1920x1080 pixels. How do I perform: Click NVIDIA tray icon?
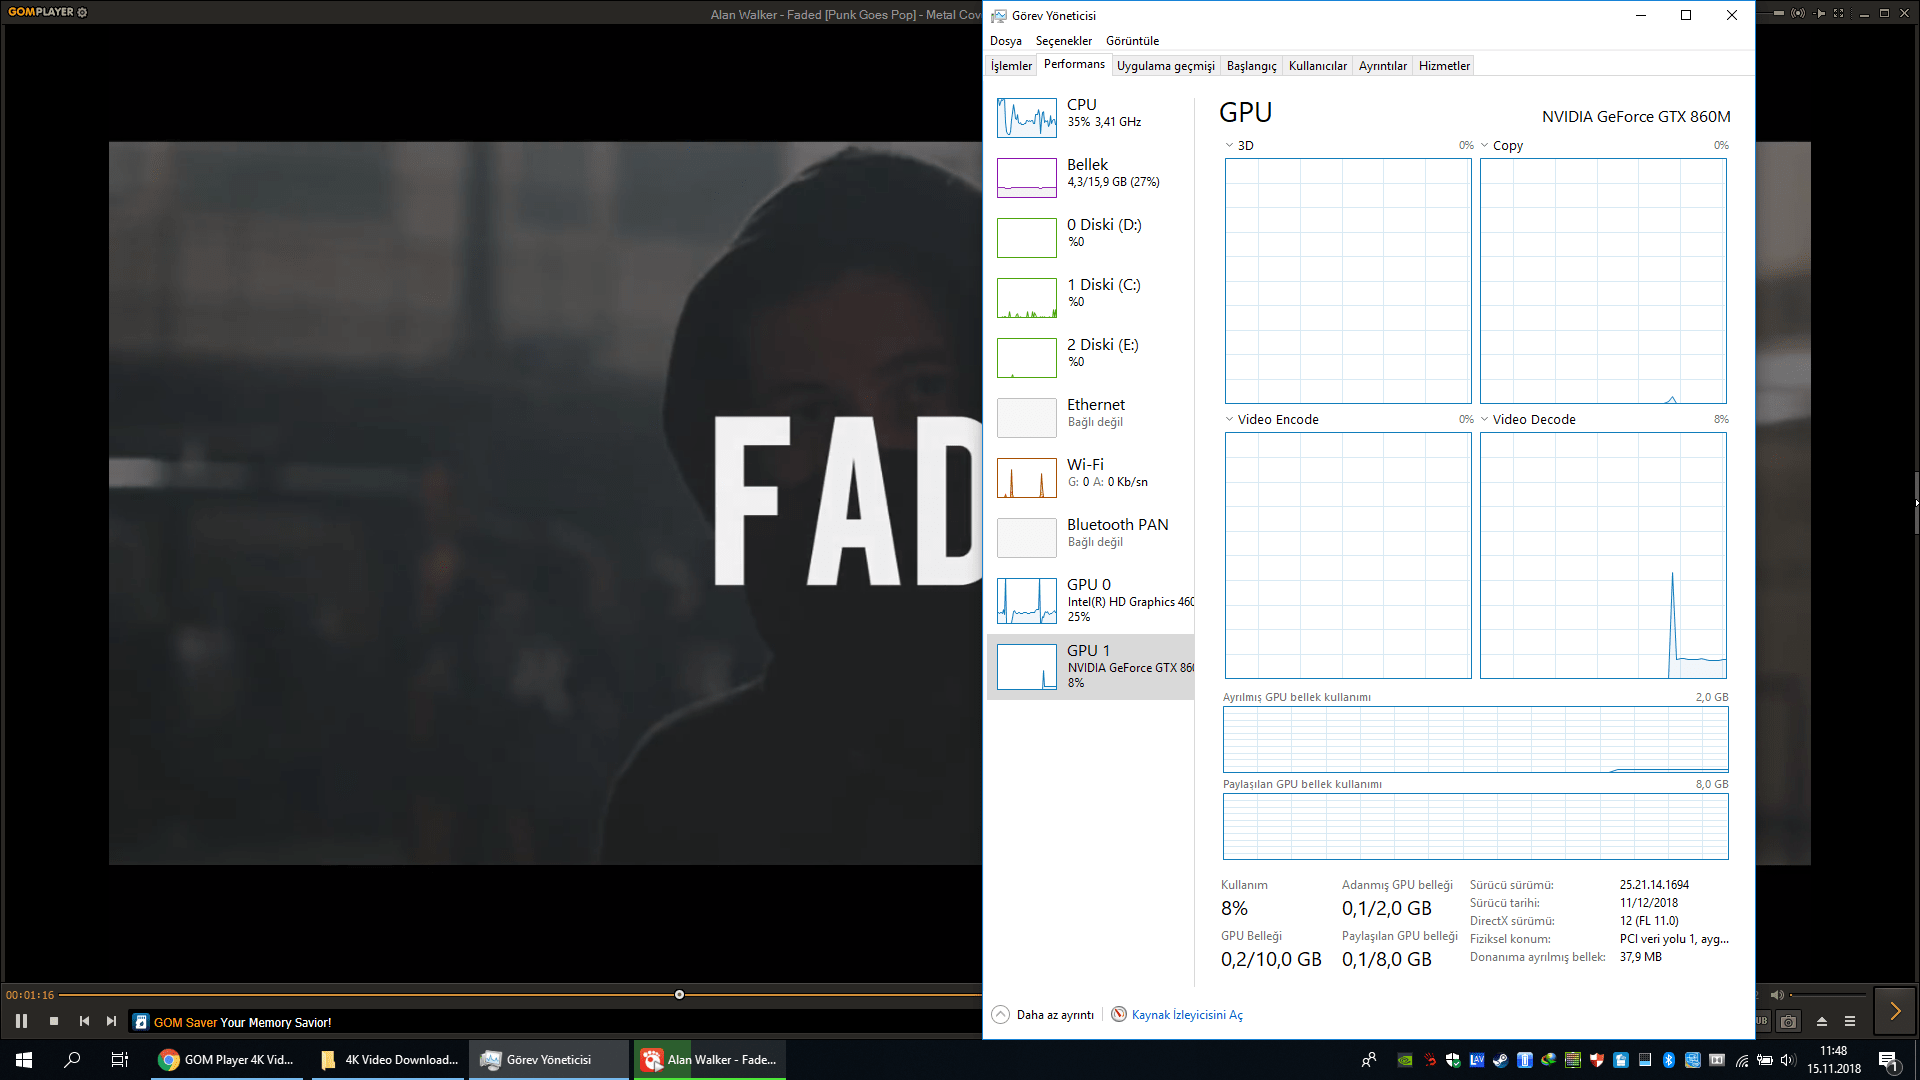point(1405,1060)
